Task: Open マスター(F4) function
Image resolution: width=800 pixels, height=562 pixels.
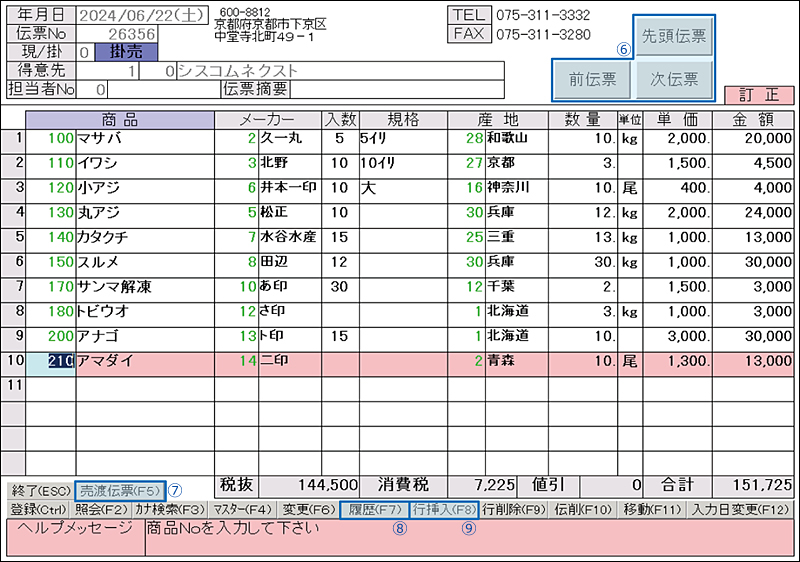Action: 242,509
